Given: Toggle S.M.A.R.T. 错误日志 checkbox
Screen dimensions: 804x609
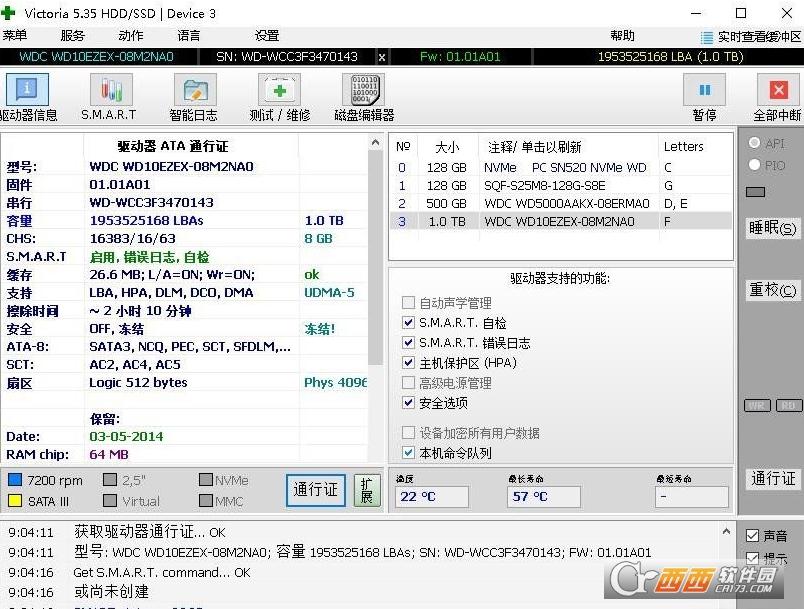Looking at the screenshot, I should pyautogui.click(x=408, y=342).
